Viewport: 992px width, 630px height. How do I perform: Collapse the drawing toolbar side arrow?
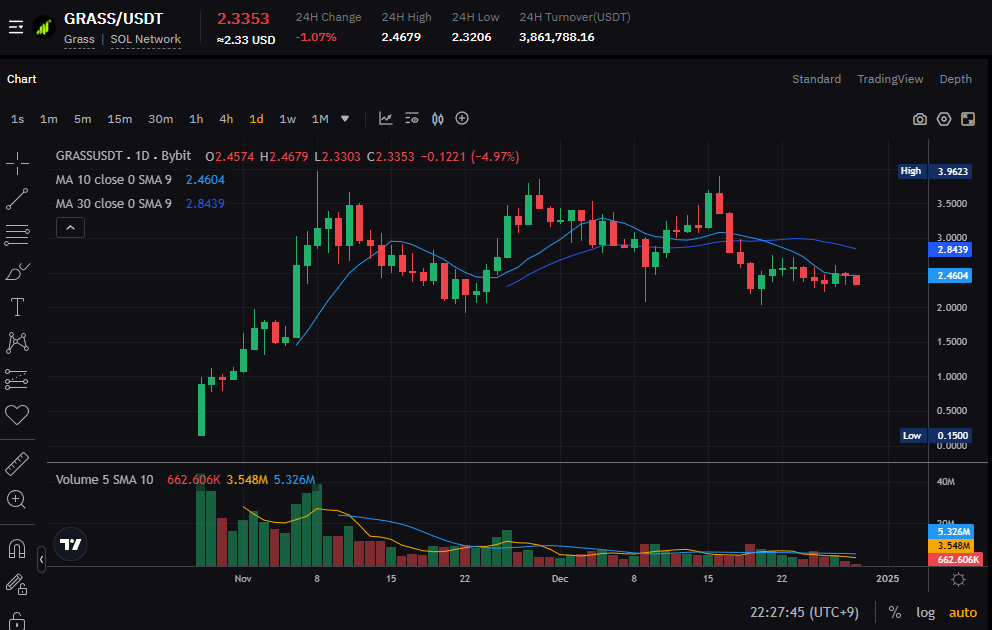(x=41, y=560)
